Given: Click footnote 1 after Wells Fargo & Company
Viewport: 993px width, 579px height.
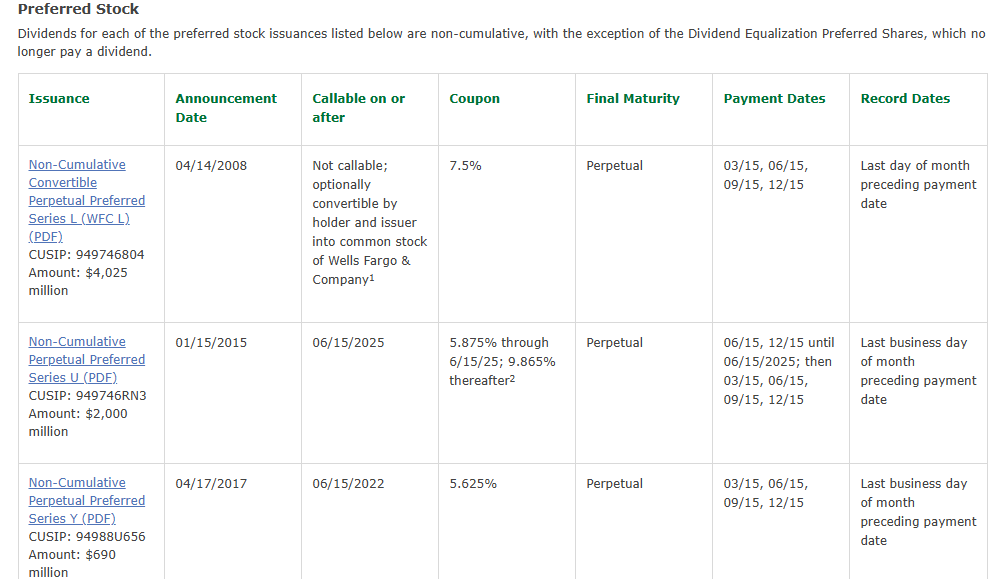Looking at the screenshot, I should [372, 277].
